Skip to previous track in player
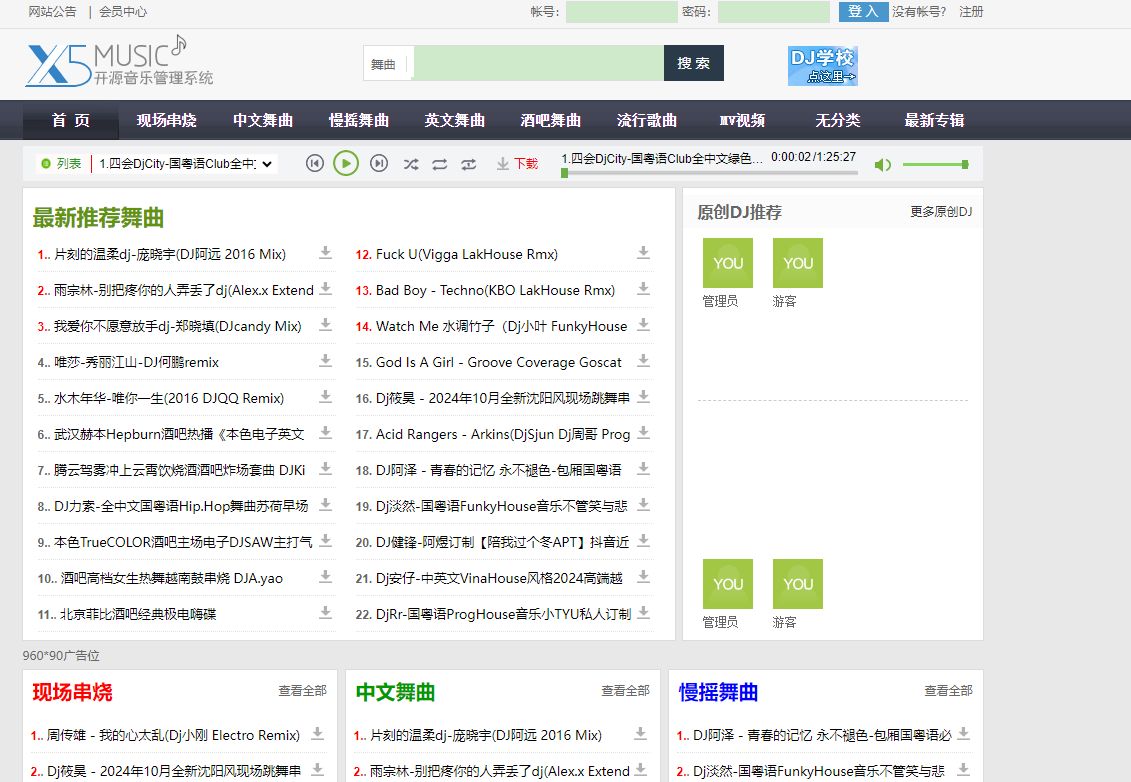1131x782 pixels. click(314, 164)
